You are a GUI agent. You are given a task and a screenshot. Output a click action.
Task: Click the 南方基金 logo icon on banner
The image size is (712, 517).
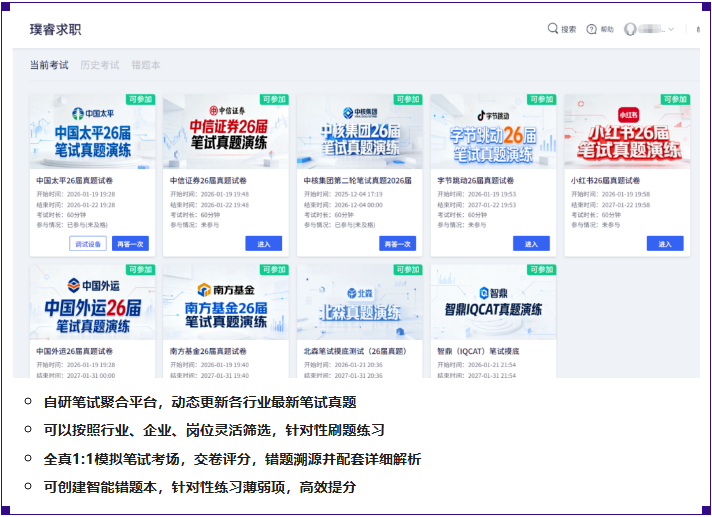tap(204, 290)
